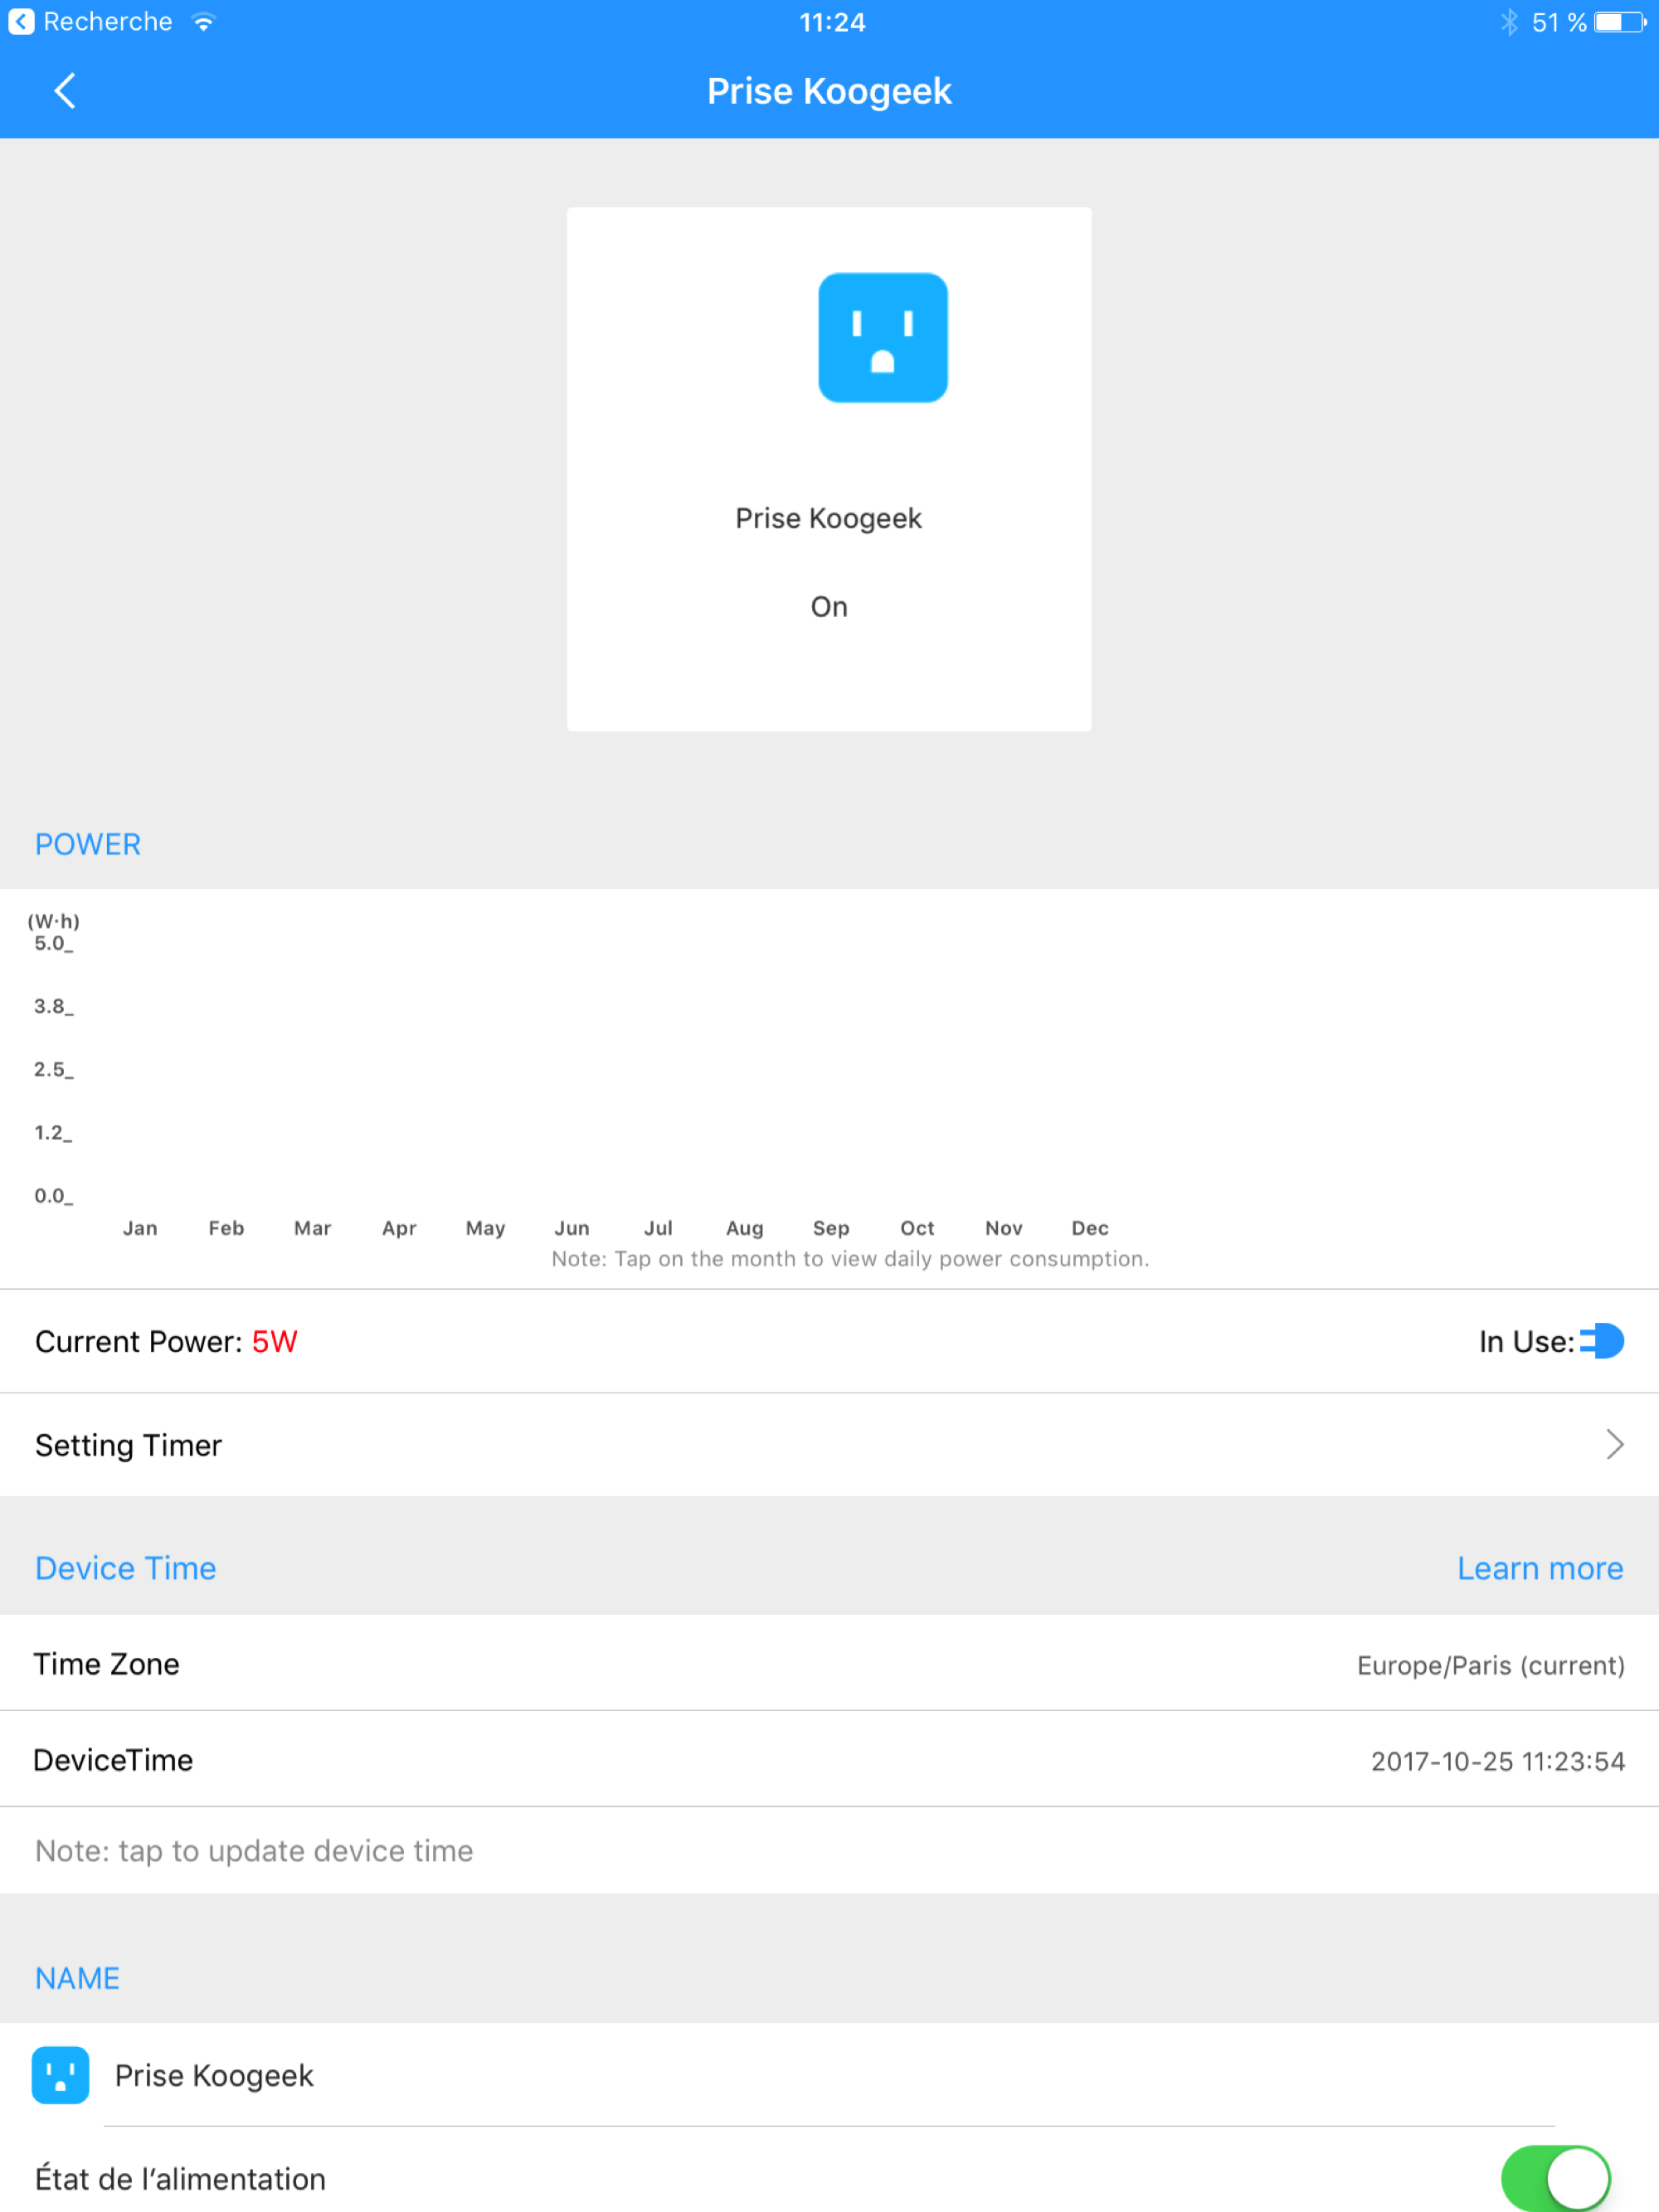Tap the battery indicator icon
Screen dimensions: 1659x2212
[1619, 22]
